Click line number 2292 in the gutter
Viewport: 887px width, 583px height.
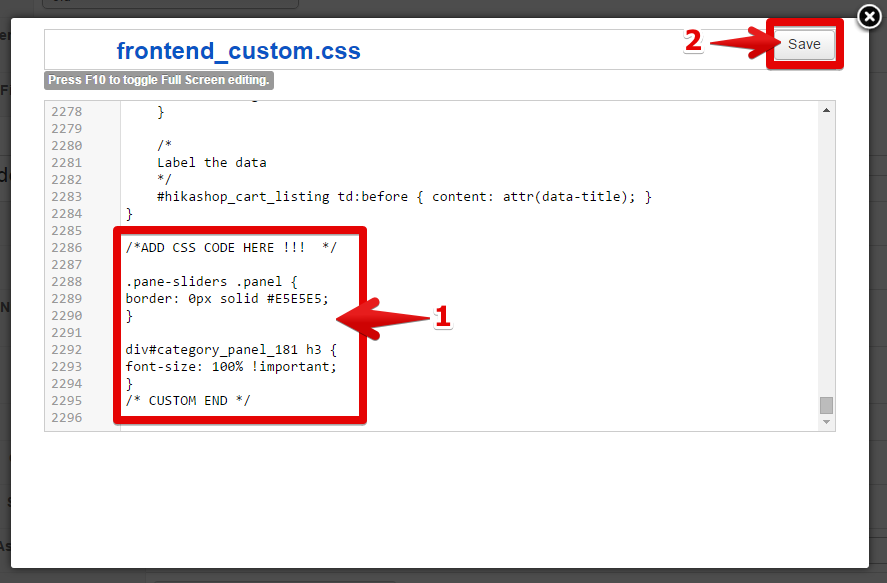pos(67,350)
